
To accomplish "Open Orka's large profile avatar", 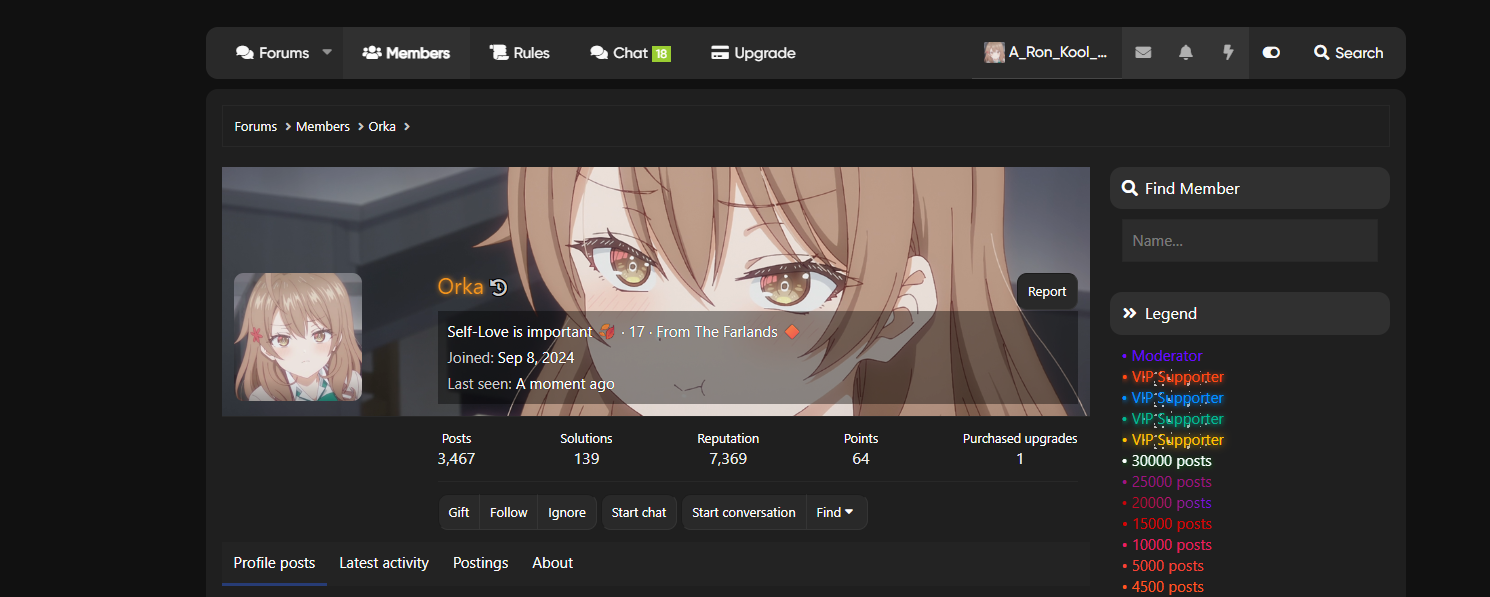I will (x=298, y=337).
